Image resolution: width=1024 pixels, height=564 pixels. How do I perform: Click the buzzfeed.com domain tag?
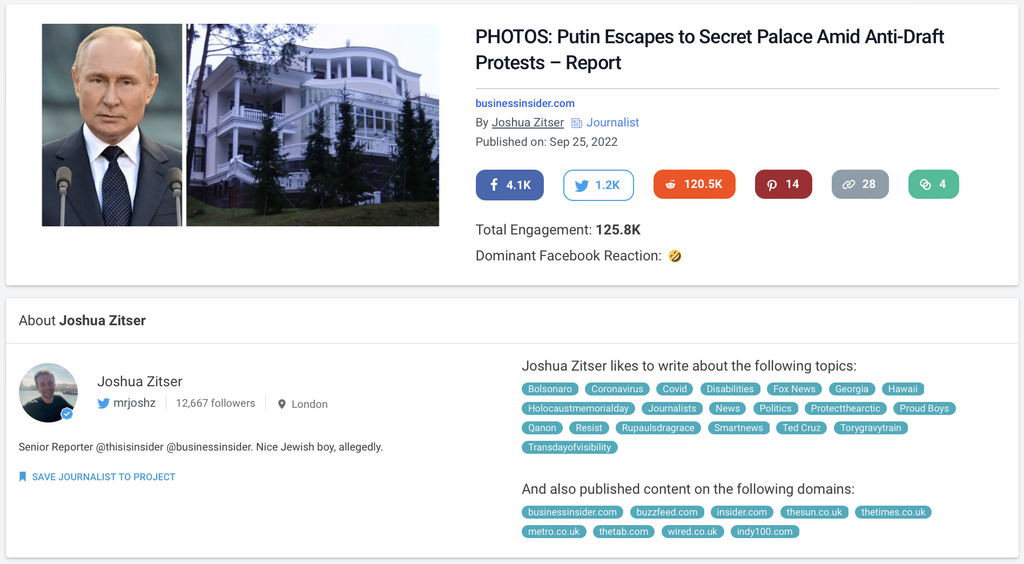[665, 512]
